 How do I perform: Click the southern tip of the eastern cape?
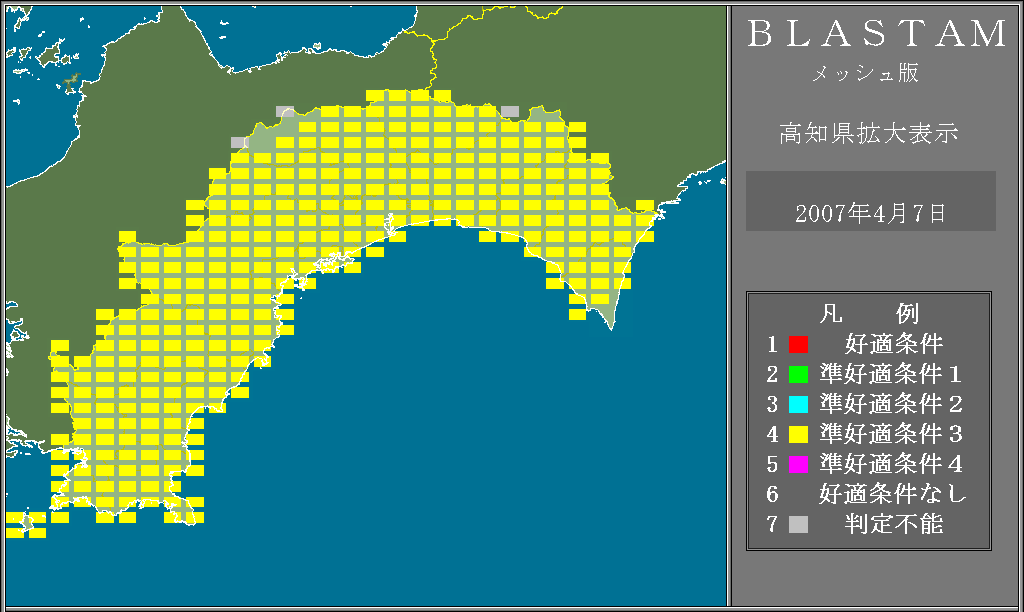coord(611,327)
